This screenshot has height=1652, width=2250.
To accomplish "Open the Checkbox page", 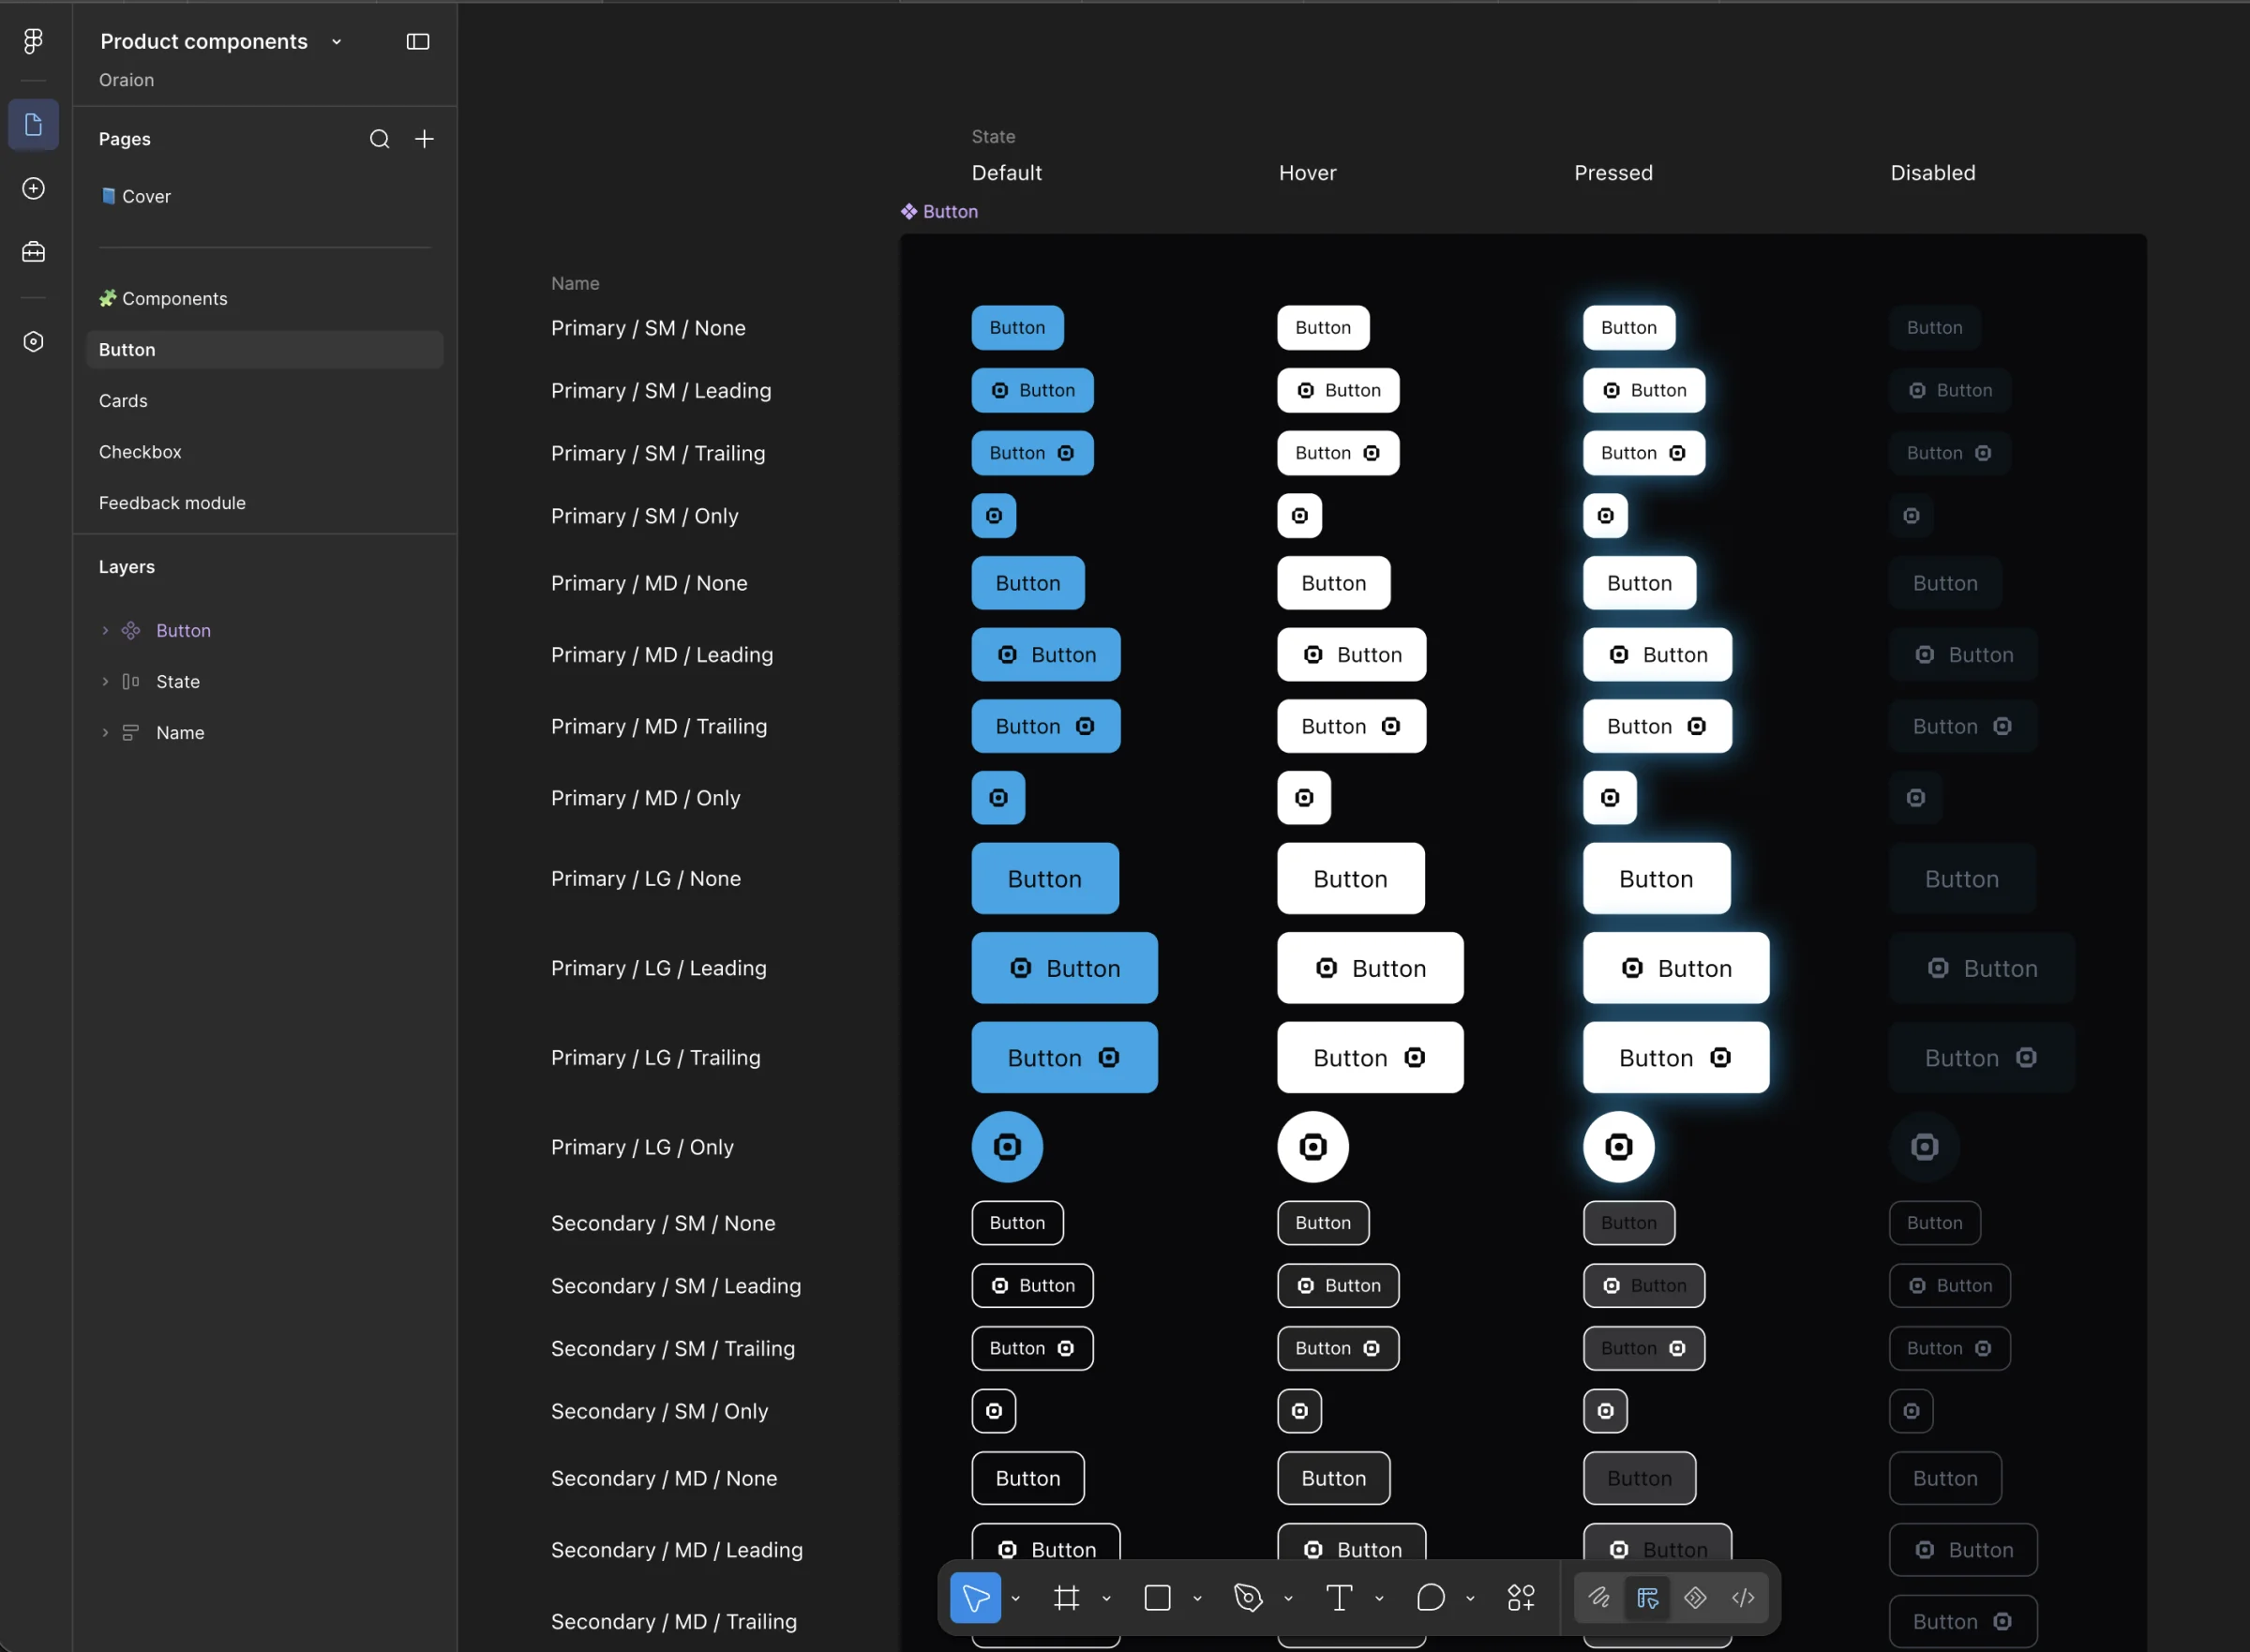I will click(264, 451).
